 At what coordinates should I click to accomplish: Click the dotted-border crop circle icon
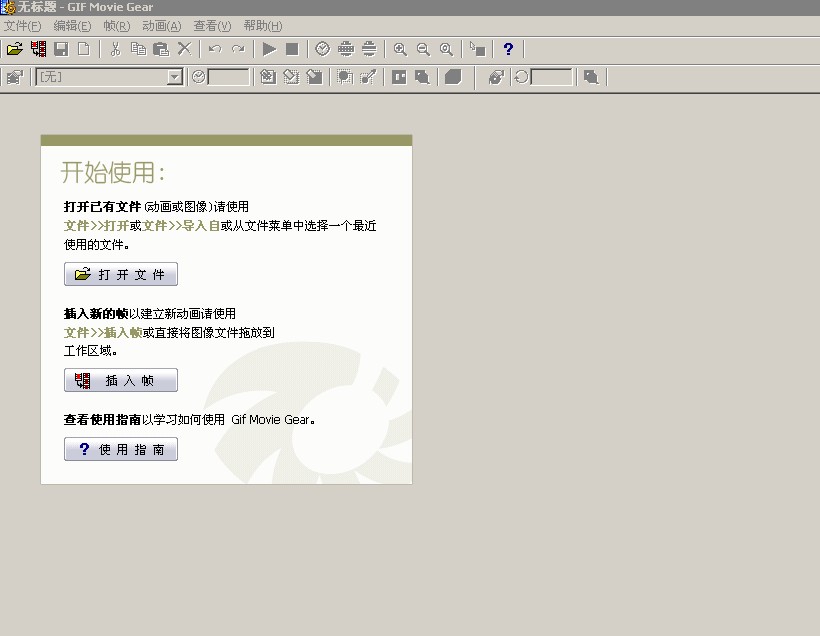tap(345, 77)
